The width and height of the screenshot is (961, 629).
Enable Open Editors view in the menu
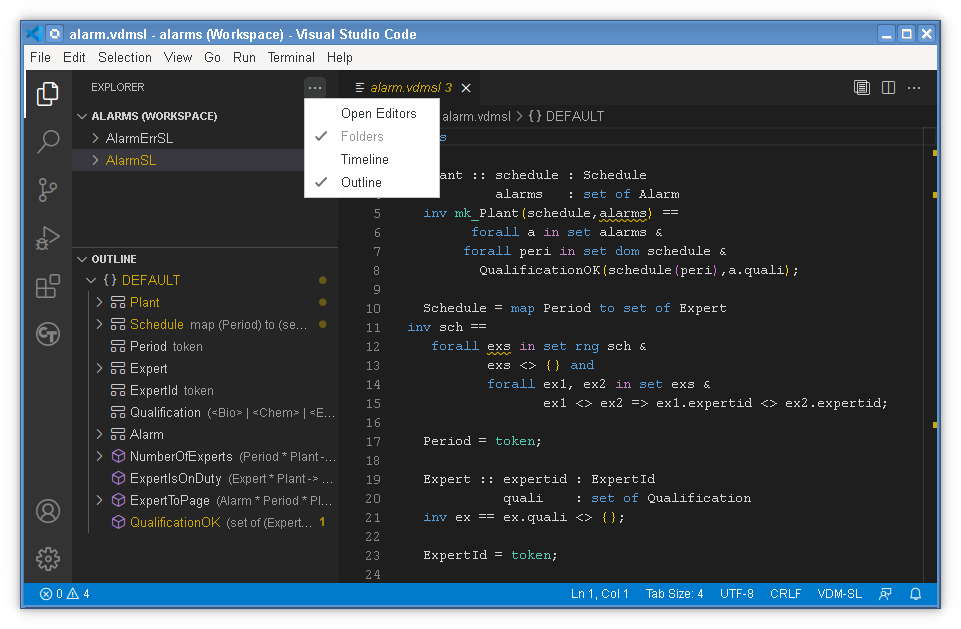click(x=378, y=113)
